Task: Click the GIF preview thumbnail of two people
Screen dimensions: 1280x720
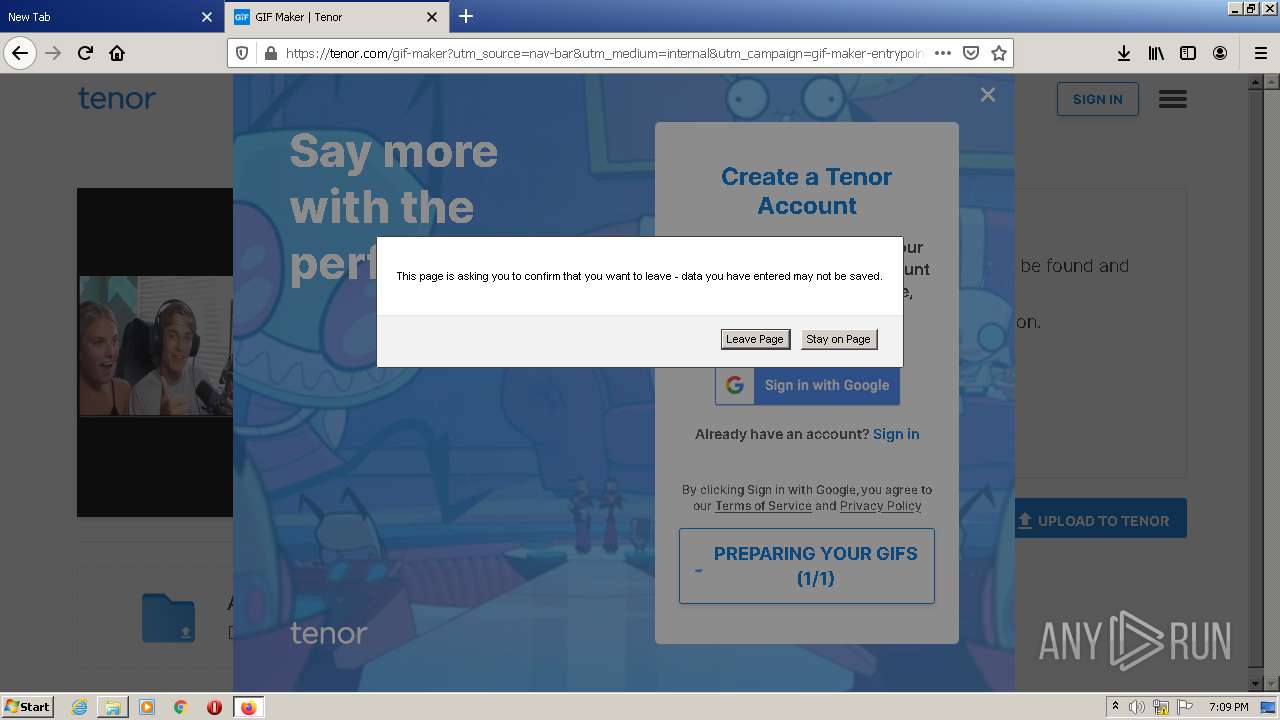Action: click(156, 345)
